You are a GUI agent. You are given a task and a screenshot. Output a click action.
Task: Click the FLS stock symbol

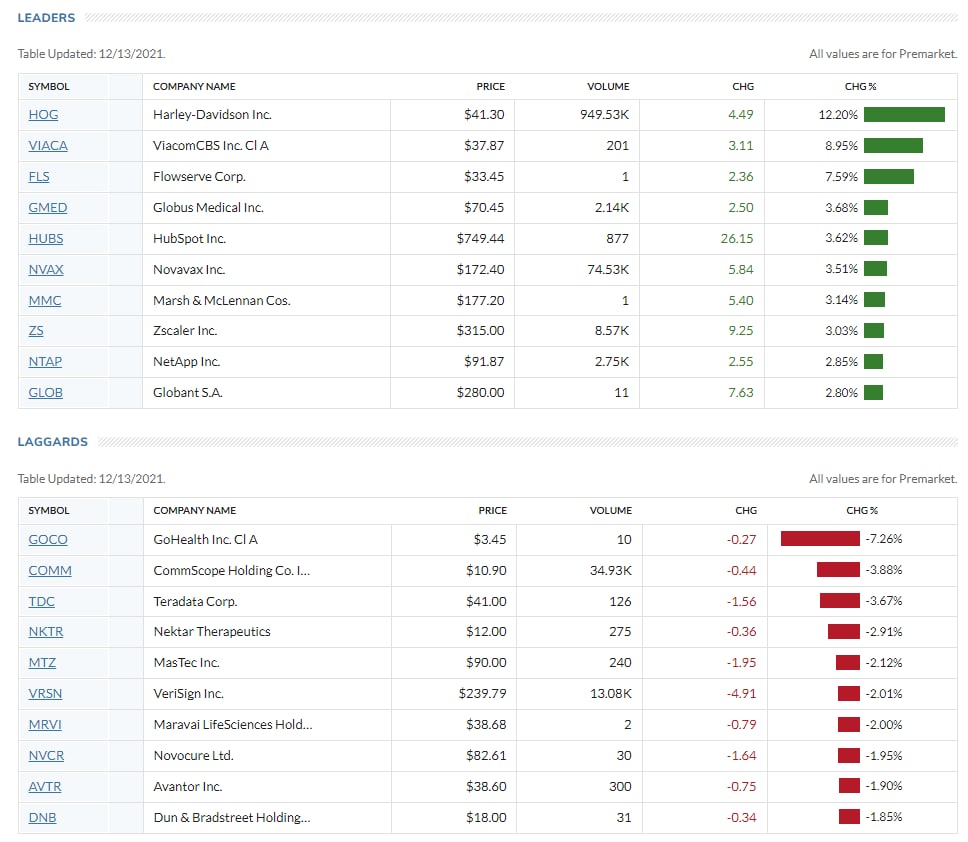click(x=39, y=177)
